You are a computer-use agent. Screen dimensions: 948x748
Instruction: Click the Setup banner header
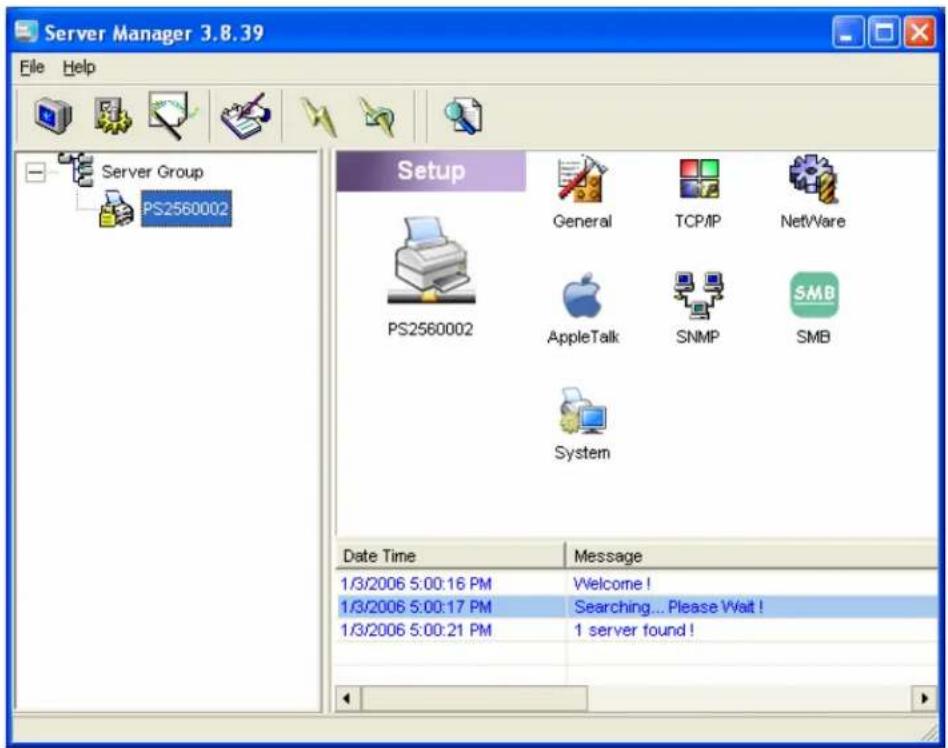[431, 171]
